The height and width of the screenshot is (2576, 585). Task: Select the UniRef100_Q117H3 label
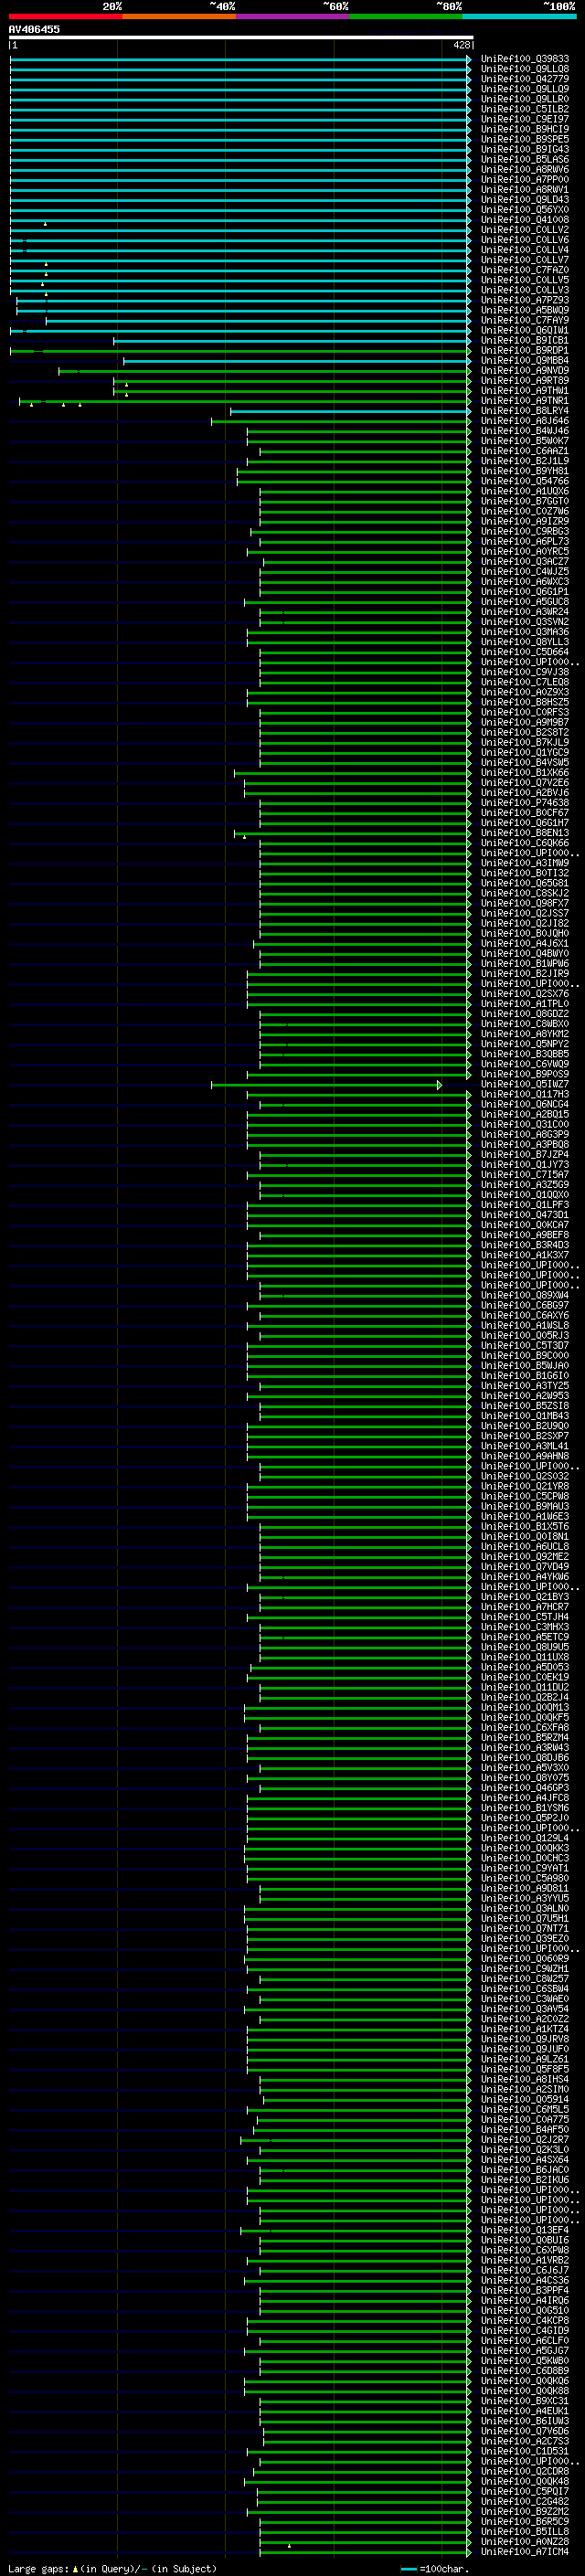coord(525,1095)
